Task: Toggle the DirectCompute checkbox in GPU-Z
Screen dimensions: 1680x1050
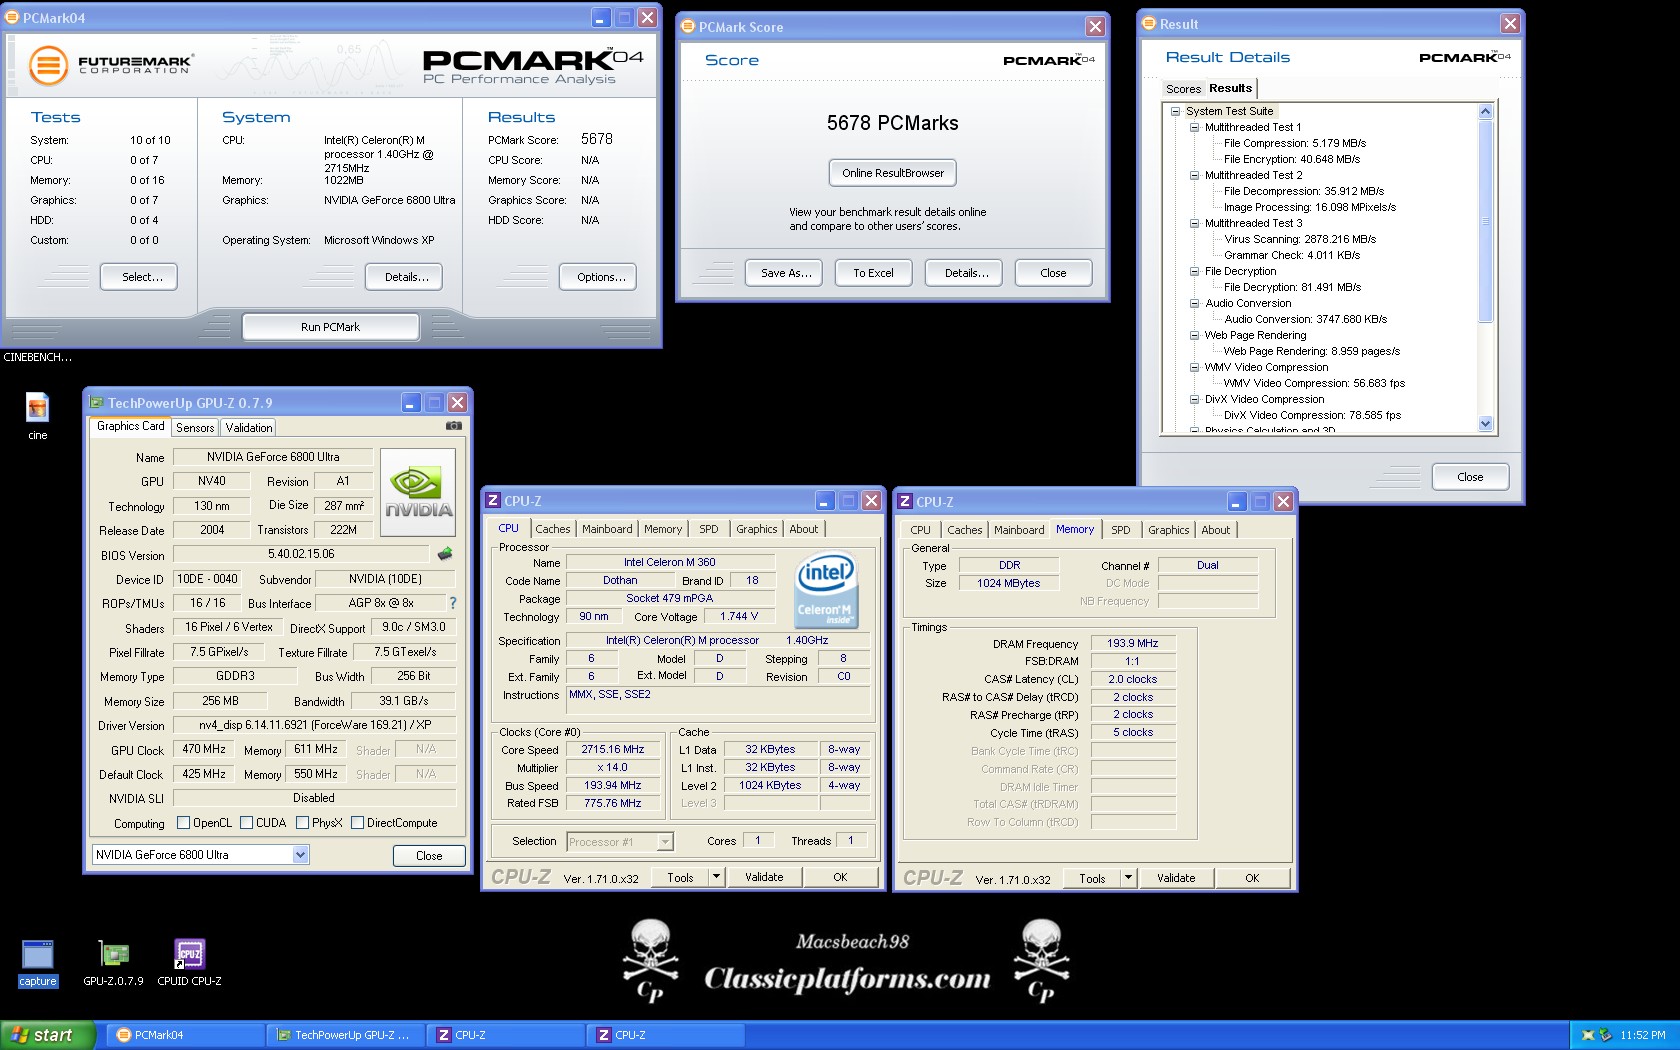Action: pyautogui.click(x=357, y=823)
